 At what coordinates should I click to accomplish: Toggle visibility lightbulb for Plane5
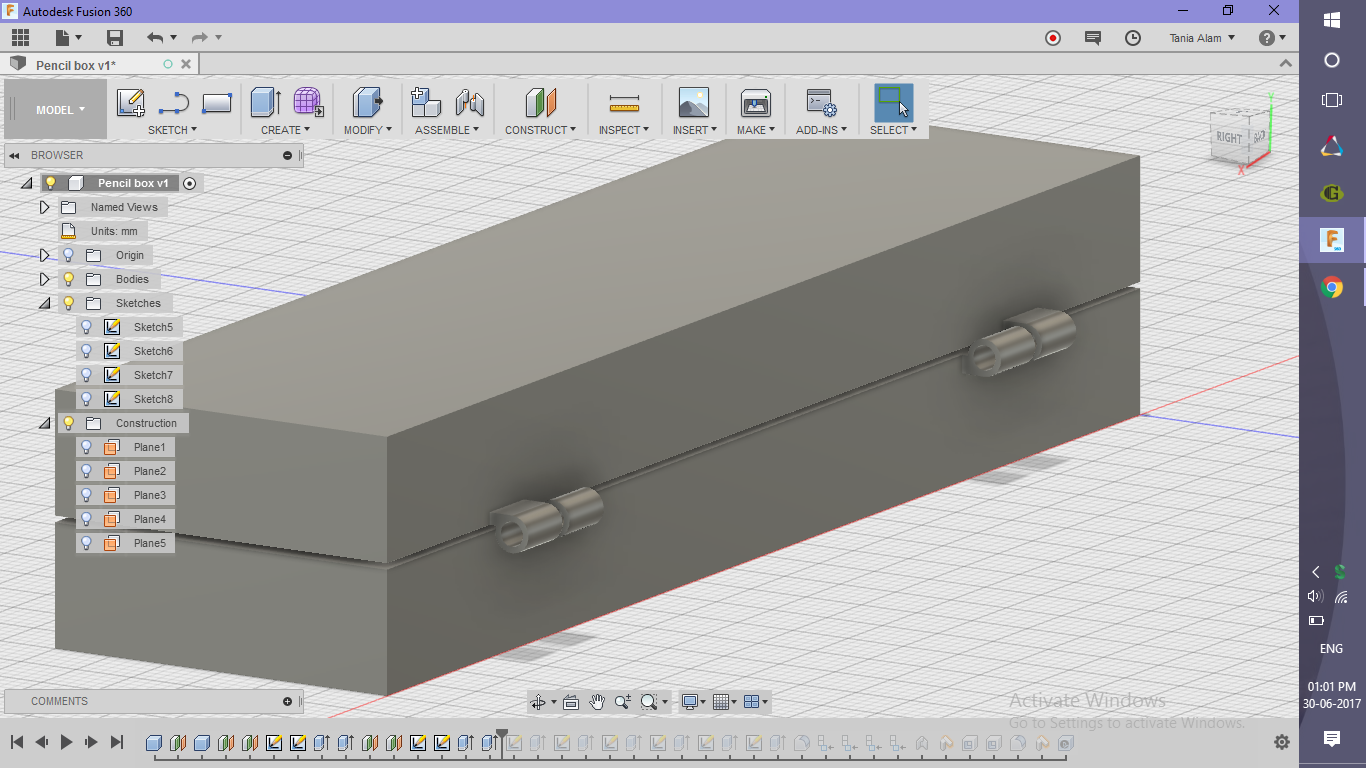87,543
